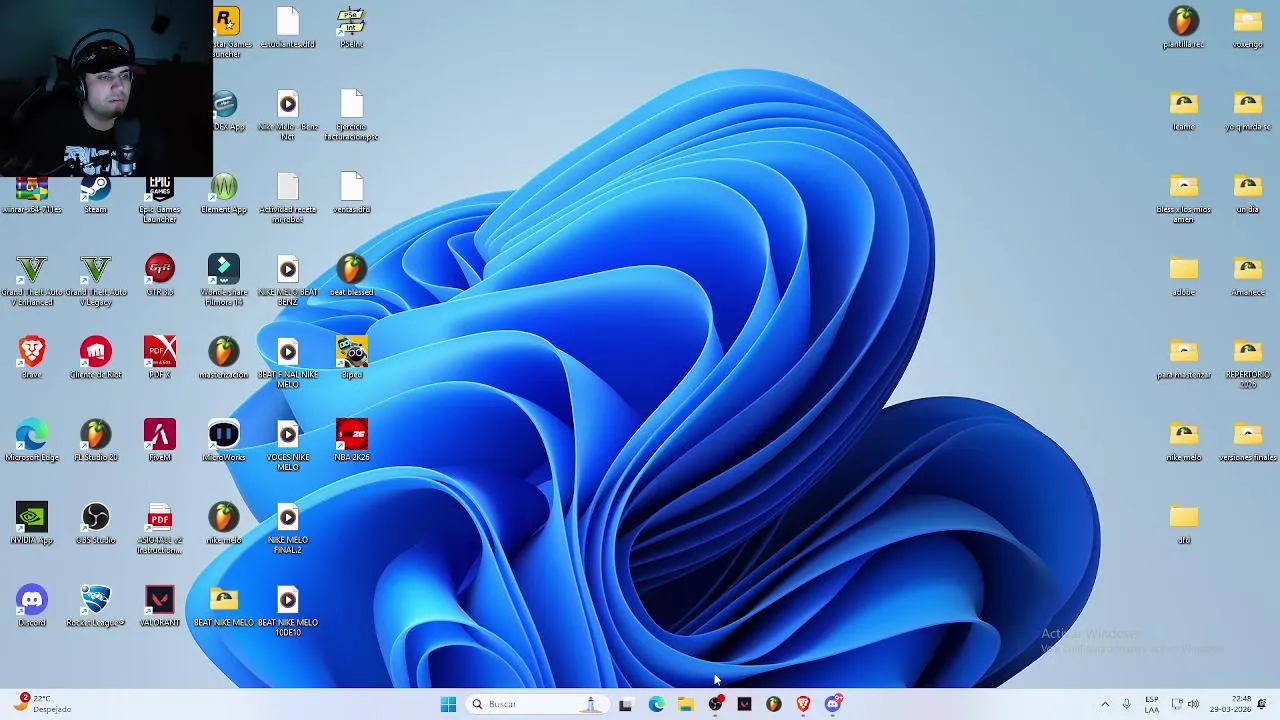Launch Cliente de Riot shortcut
The image size is (1280, 720).
[x=95, y=357]
